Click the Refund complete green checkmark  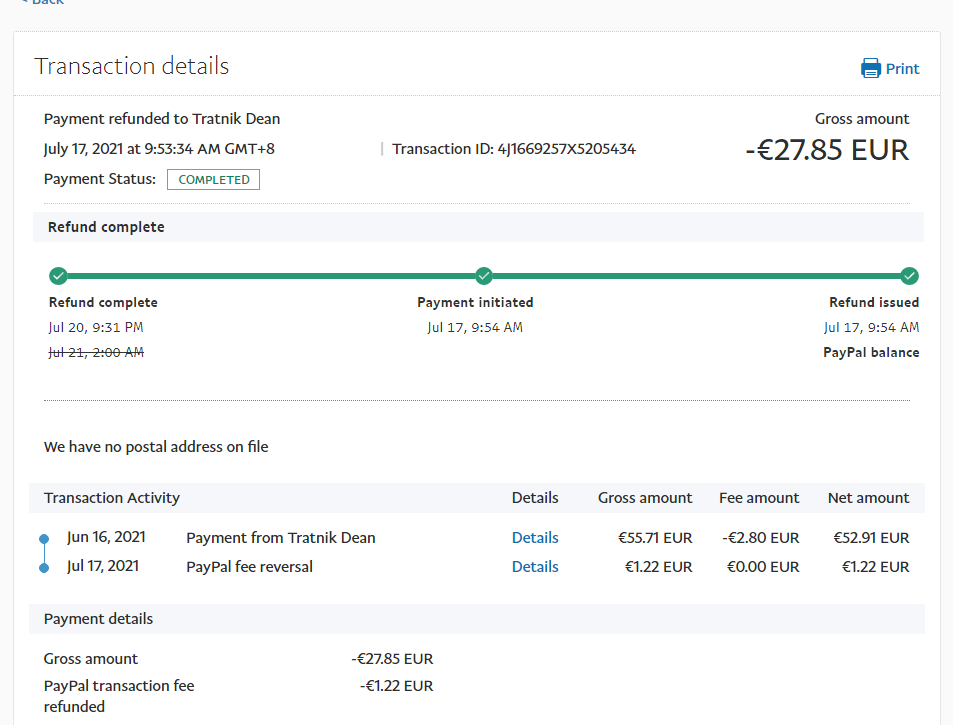(58, 276)
